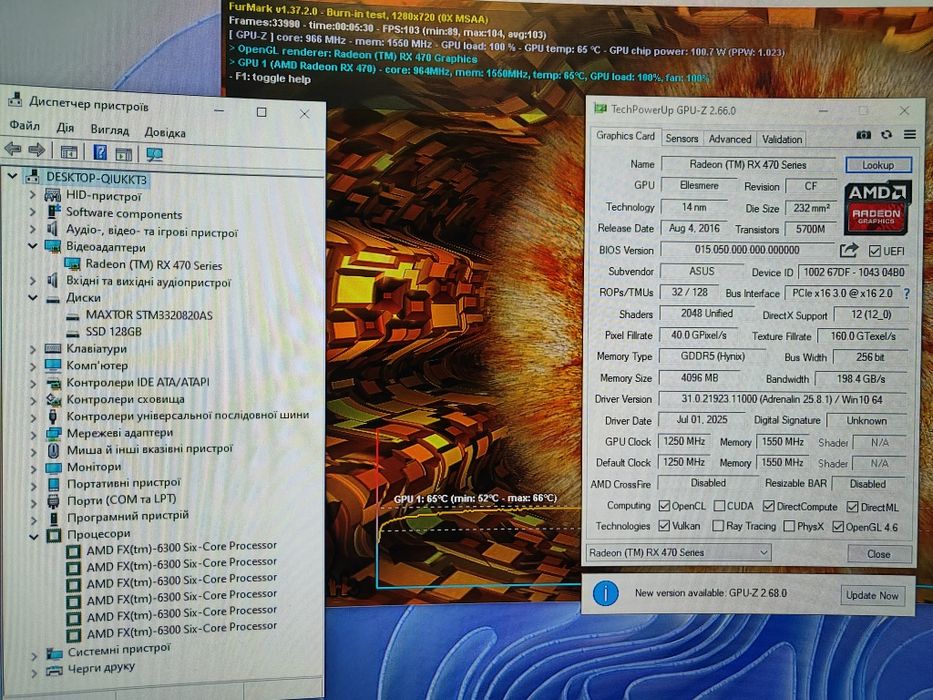Collapse the DESKTOP-QIUKKT3 root node
The image size is (933, 700).
12,176
